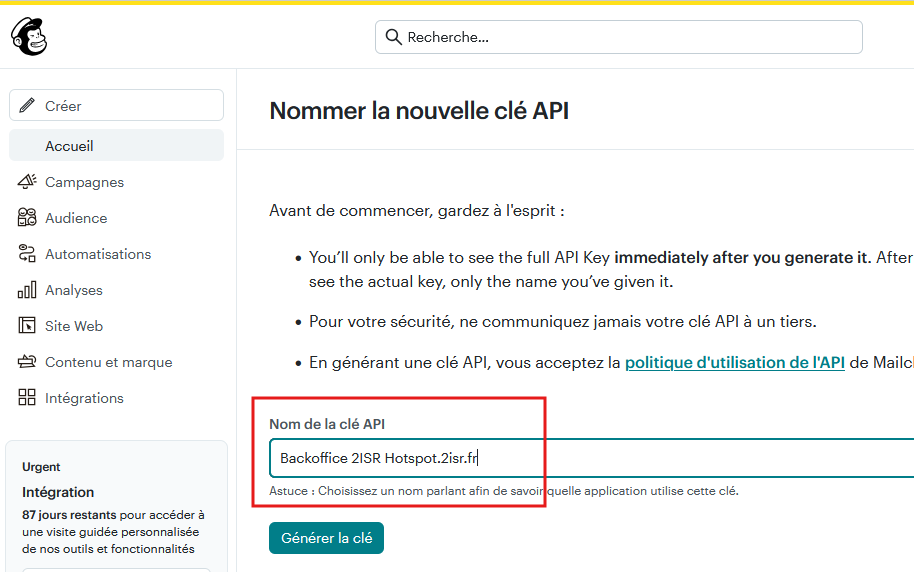The height and width of the screenshot is (572, 914).
Task: Click the pencil icon beside Créer
Action: [27, 106]
